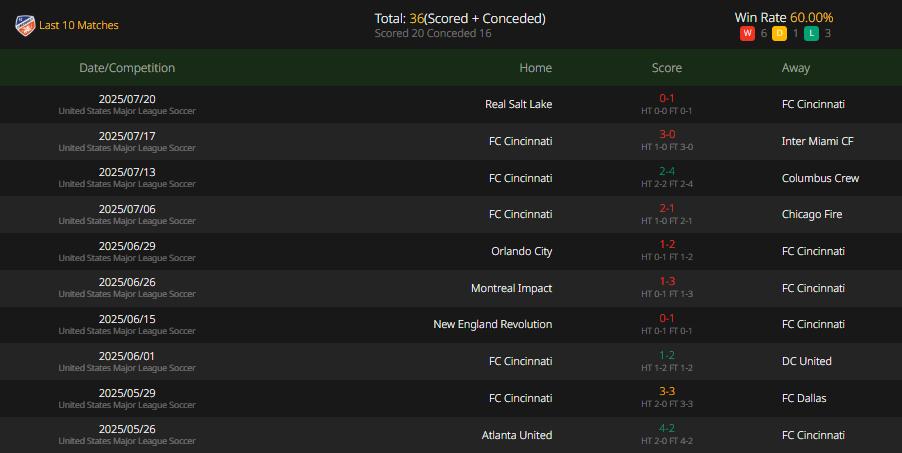The width and height of the screenshot is (902, 453).
Task: Select the 2025/07/20 match date
Action: tap(127, 99)
